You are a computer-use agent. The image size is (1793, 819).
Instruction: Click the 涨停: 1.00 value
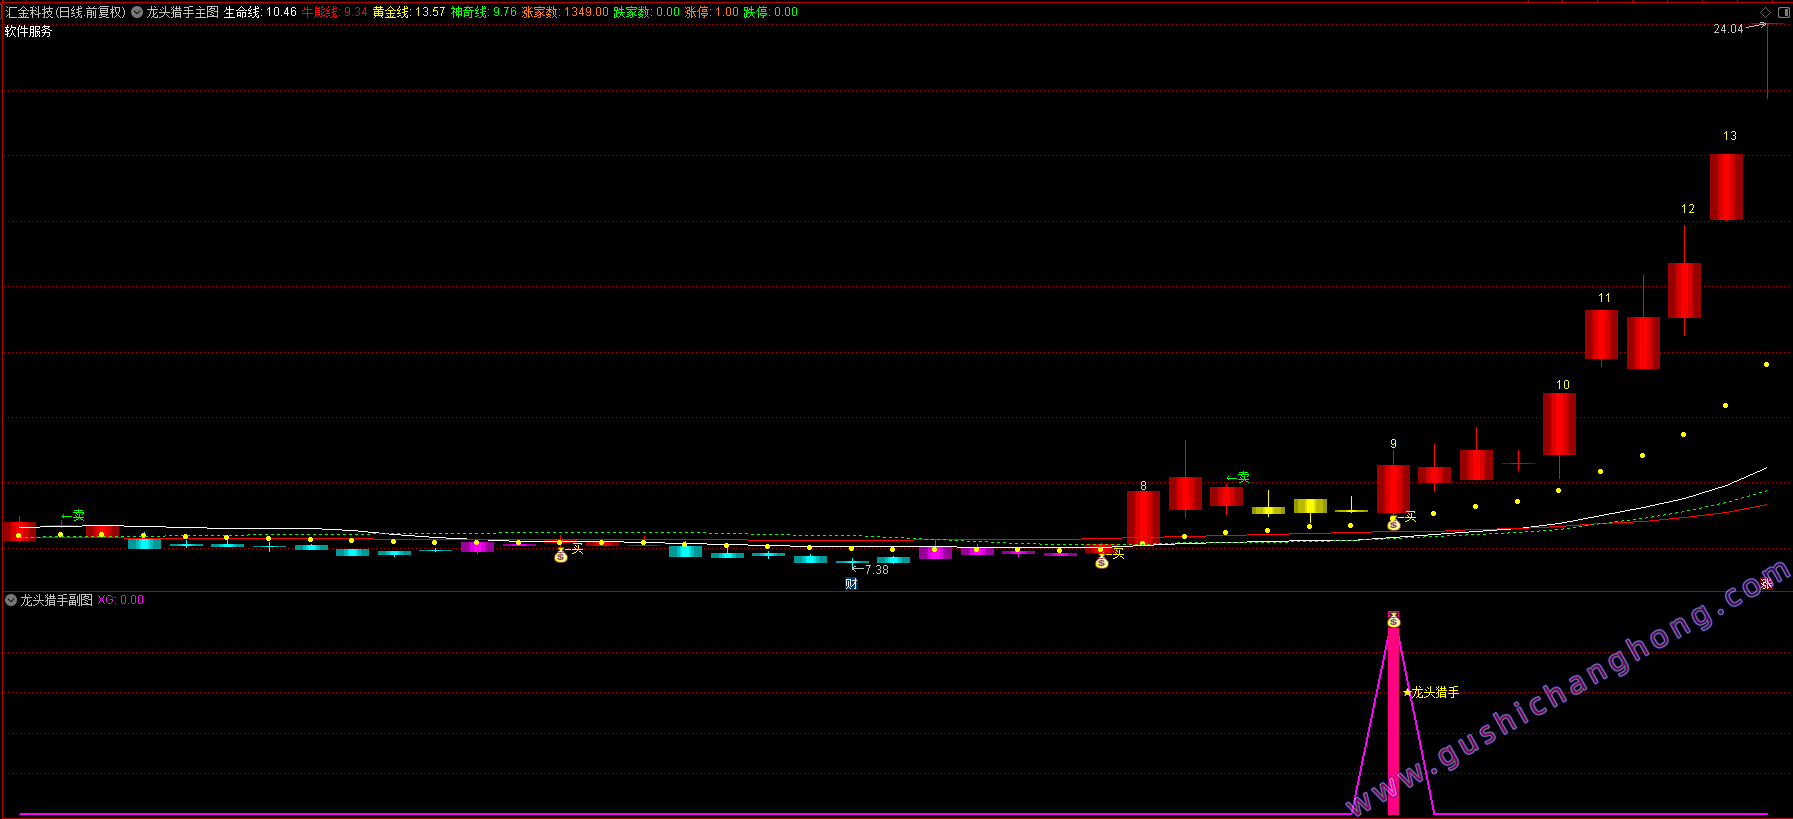712,12
